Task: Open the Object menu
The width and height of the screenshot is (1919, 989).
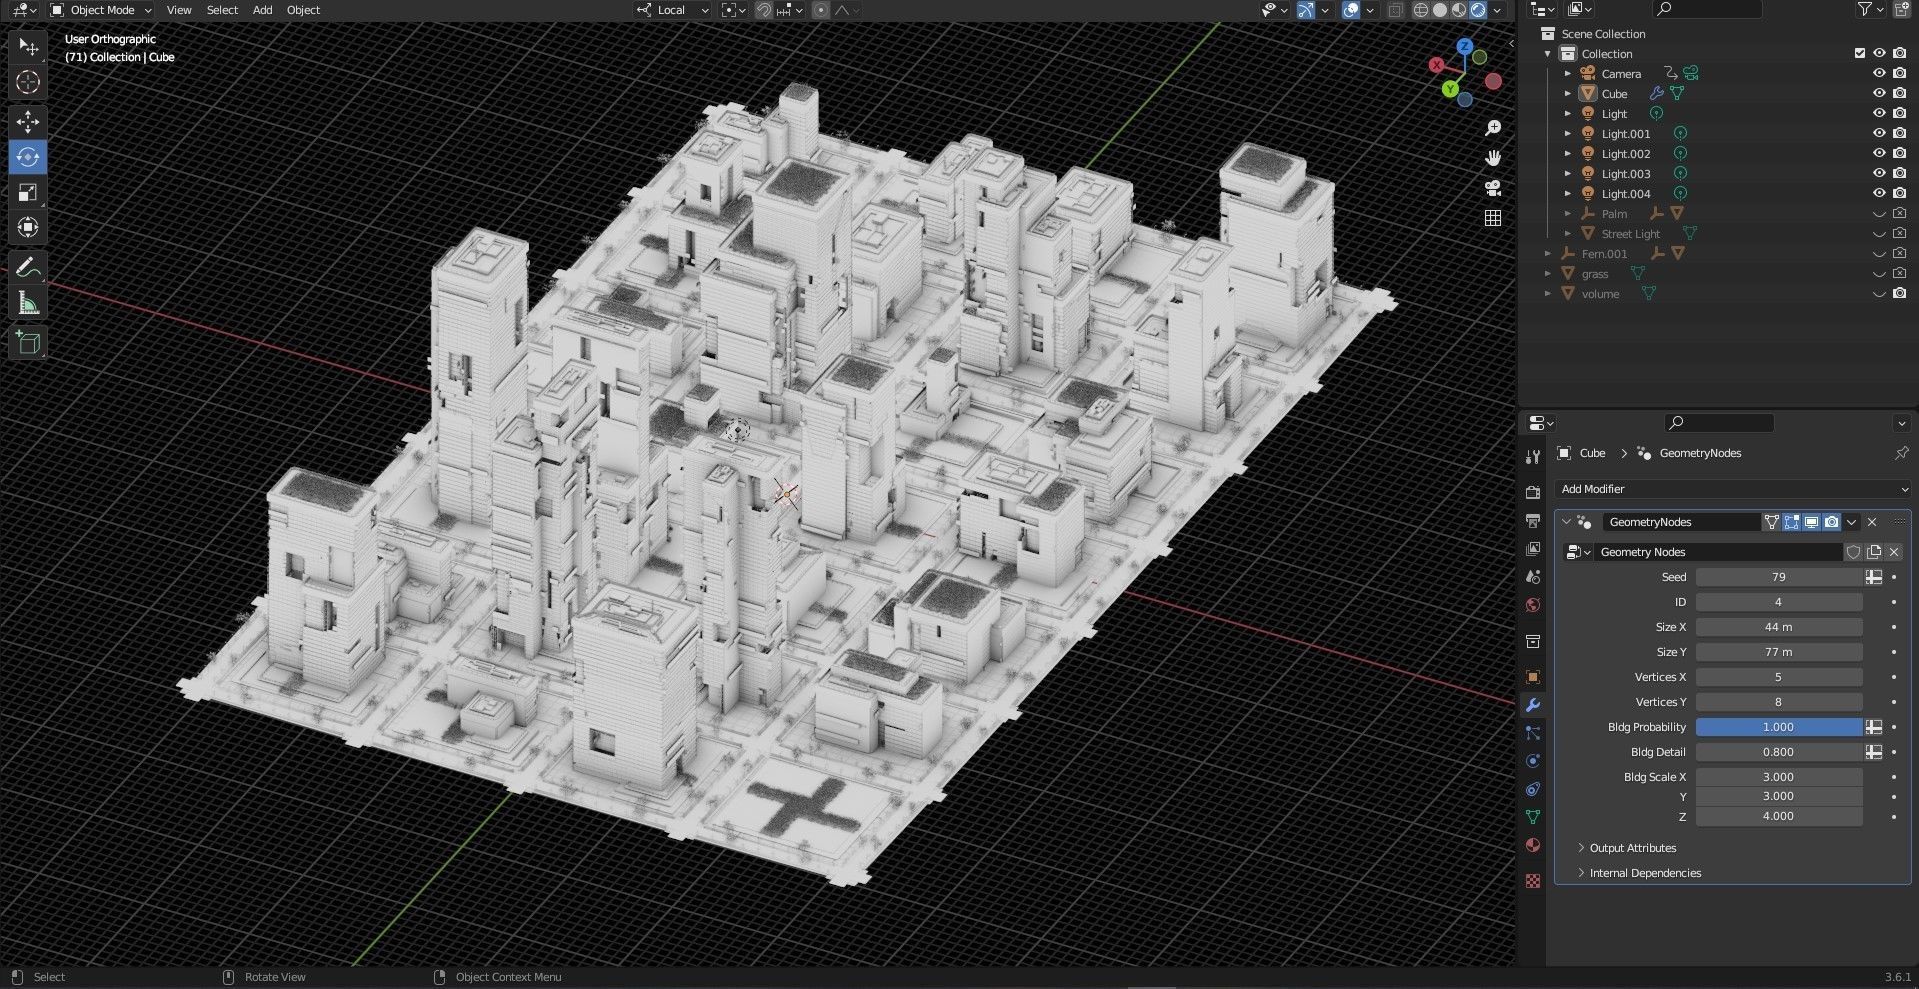Action: pyautogui.click(x=303, y=10)
